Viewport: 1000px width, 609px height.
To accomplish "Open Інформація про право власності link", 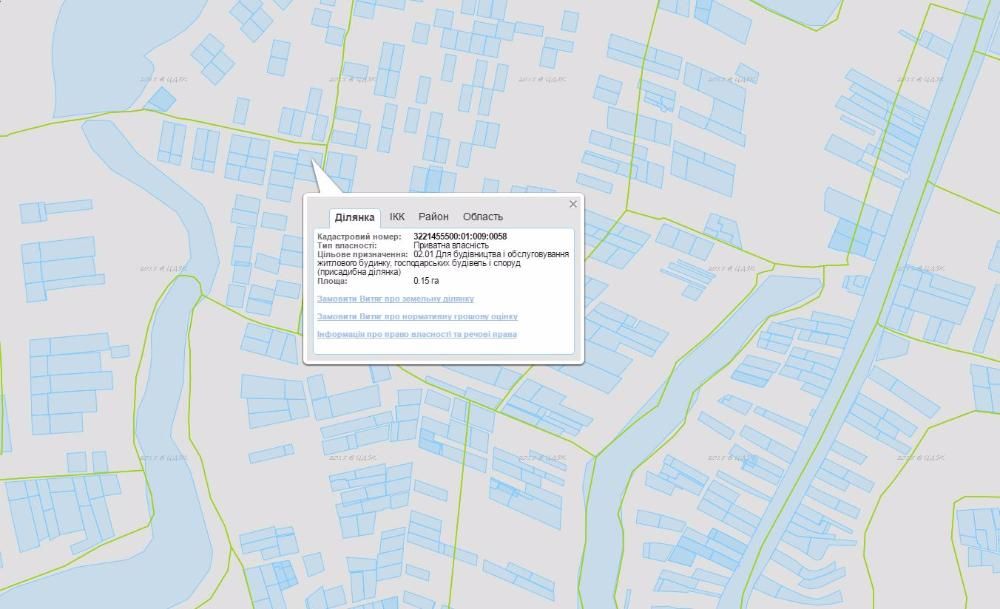I will coord(416,334).
